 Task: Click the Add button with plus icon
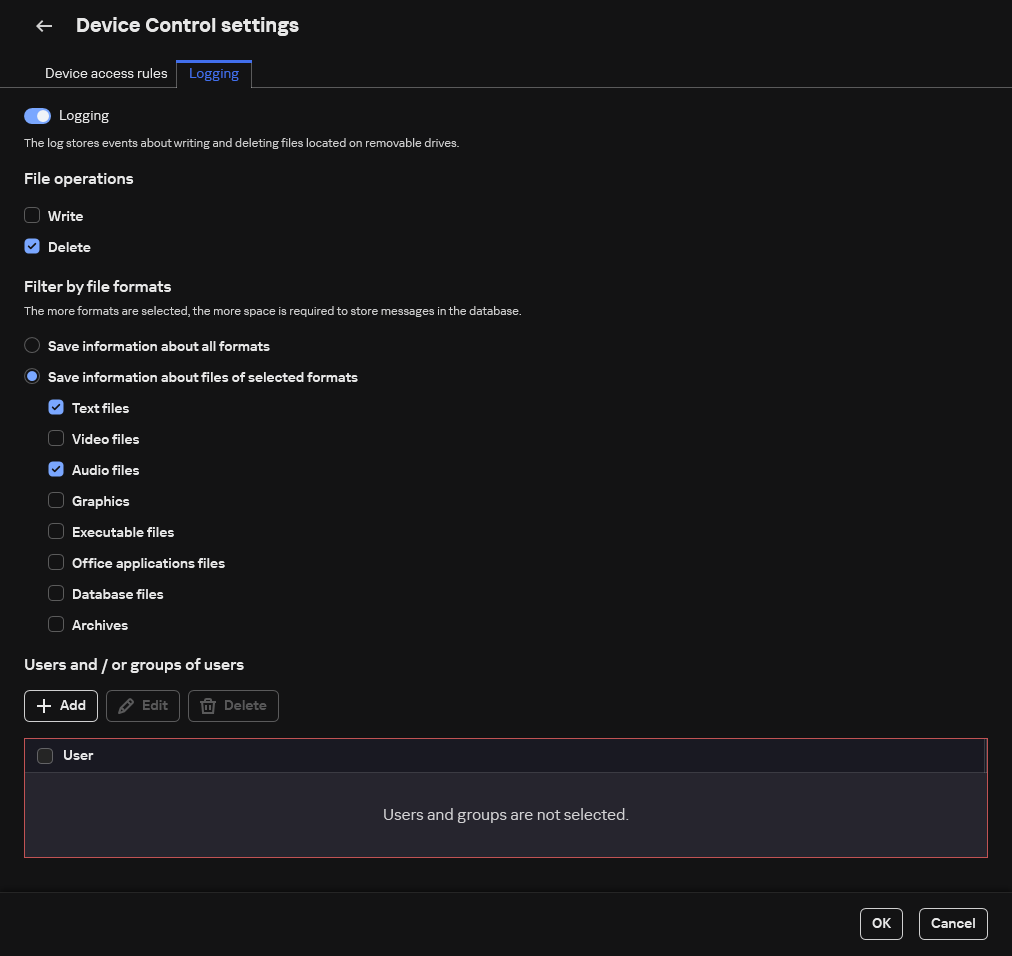[x=61, y=705]
